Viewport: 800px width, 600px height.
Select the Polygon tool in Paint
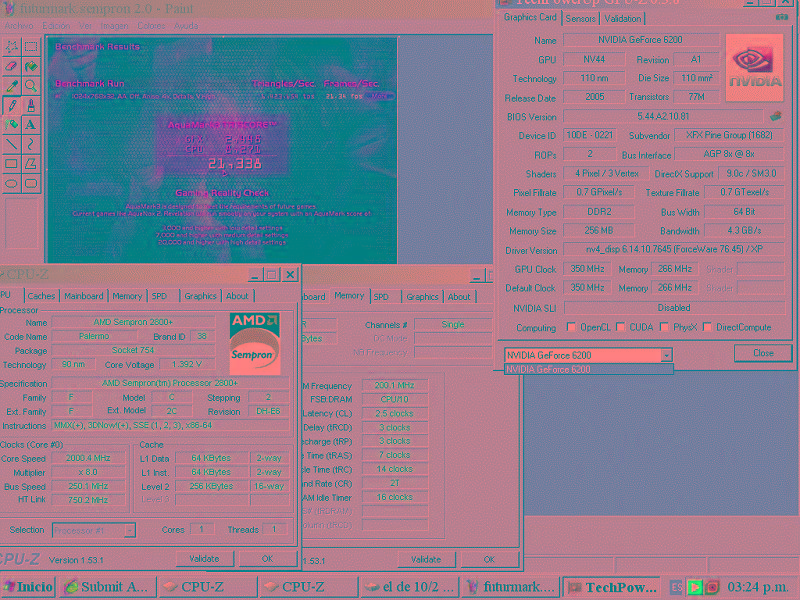(31, 163)
